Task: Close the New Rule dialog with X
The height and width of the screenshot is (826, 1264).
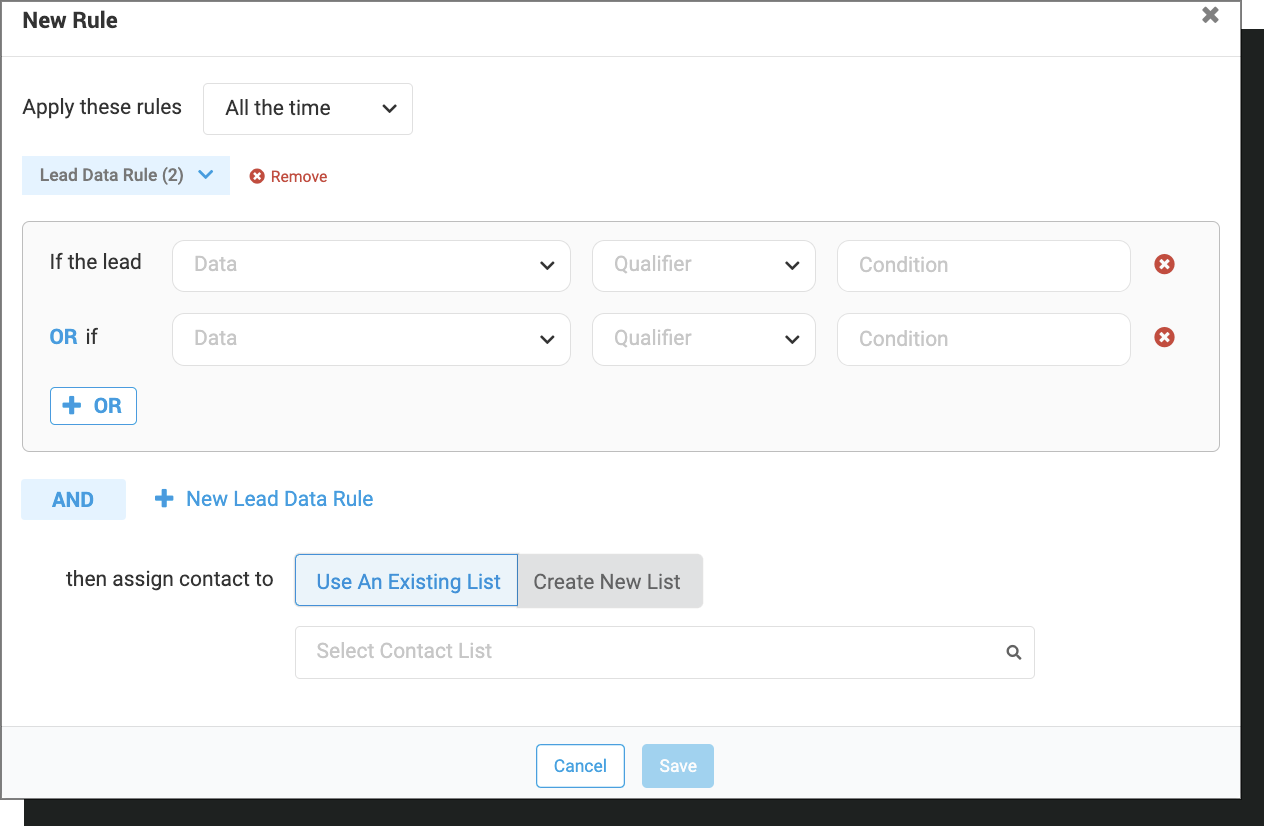Action: coord(1210,15)
